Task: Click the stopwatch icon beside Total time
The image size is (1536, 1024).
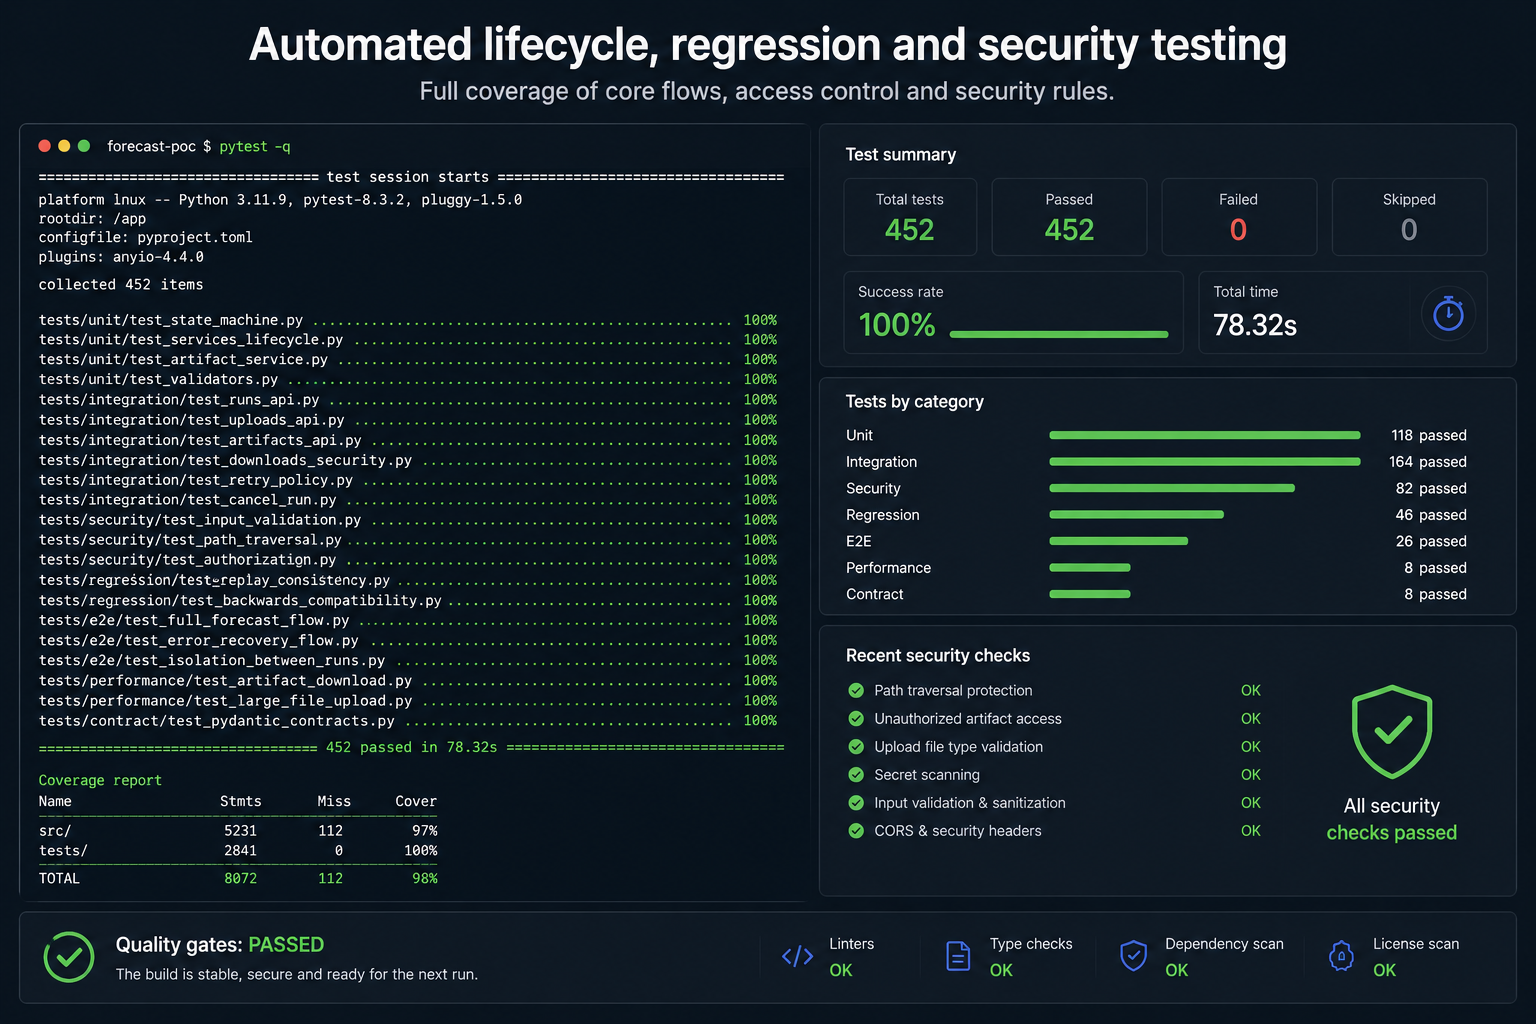Action: pyautogui.click(x=1448, y=313)
